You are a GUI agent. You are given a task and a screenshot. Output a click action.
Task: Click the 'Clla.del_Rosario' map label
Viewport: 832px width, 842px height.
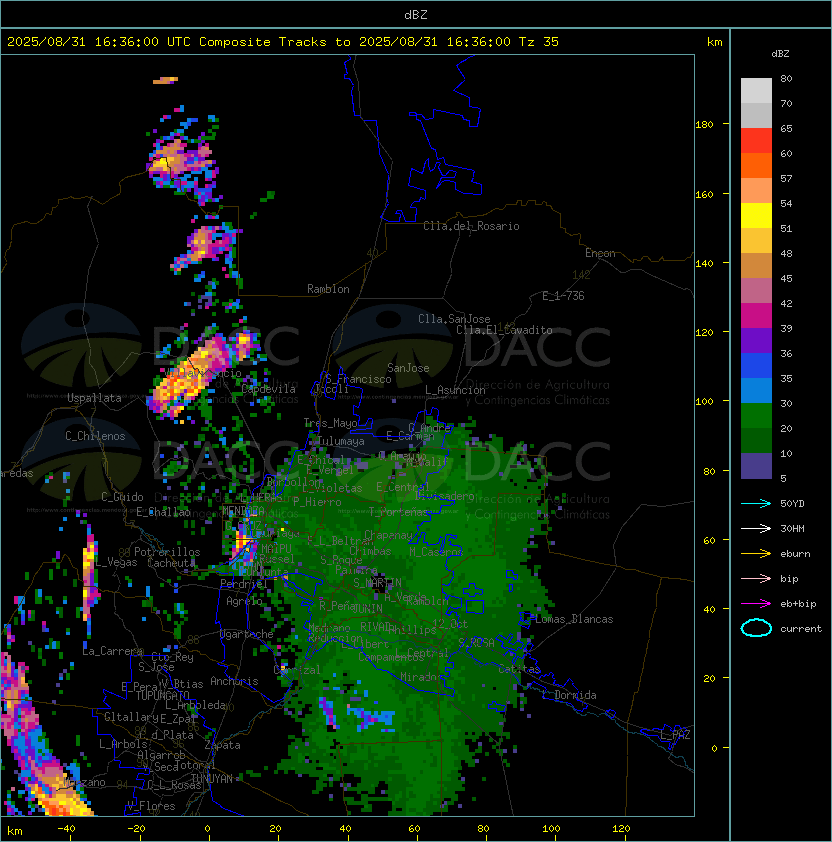click(x=471, y=226)
